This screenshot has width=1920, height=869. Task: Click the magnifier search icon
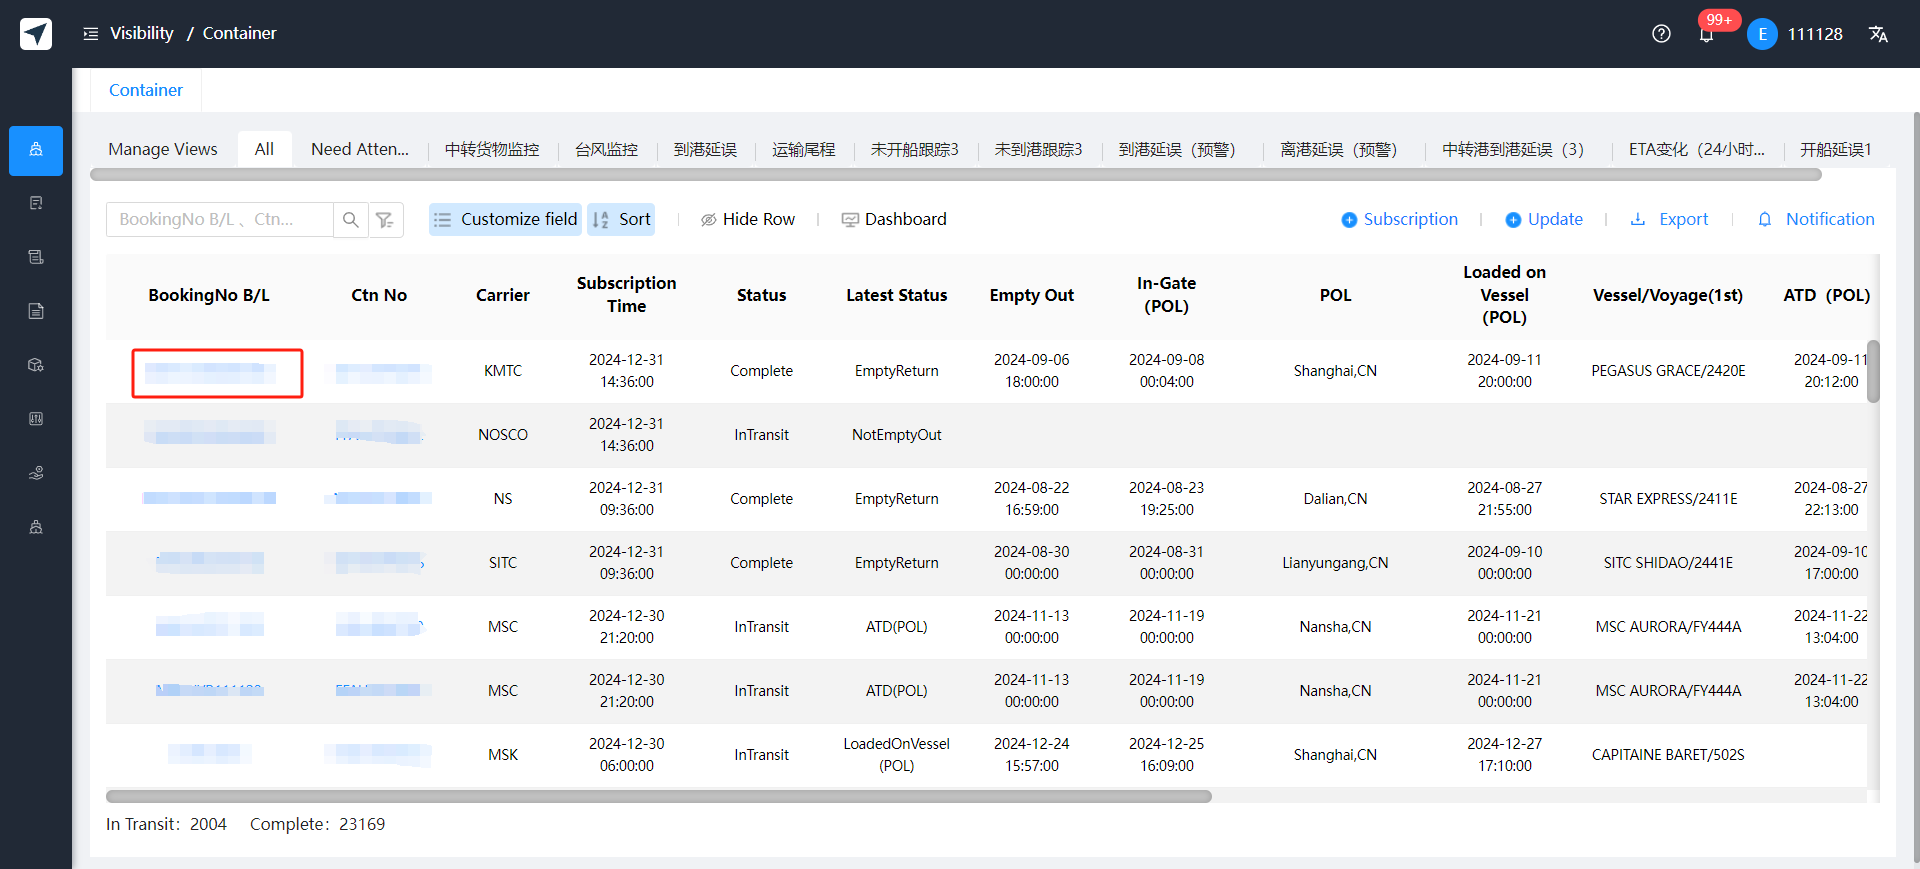[351, 220]
